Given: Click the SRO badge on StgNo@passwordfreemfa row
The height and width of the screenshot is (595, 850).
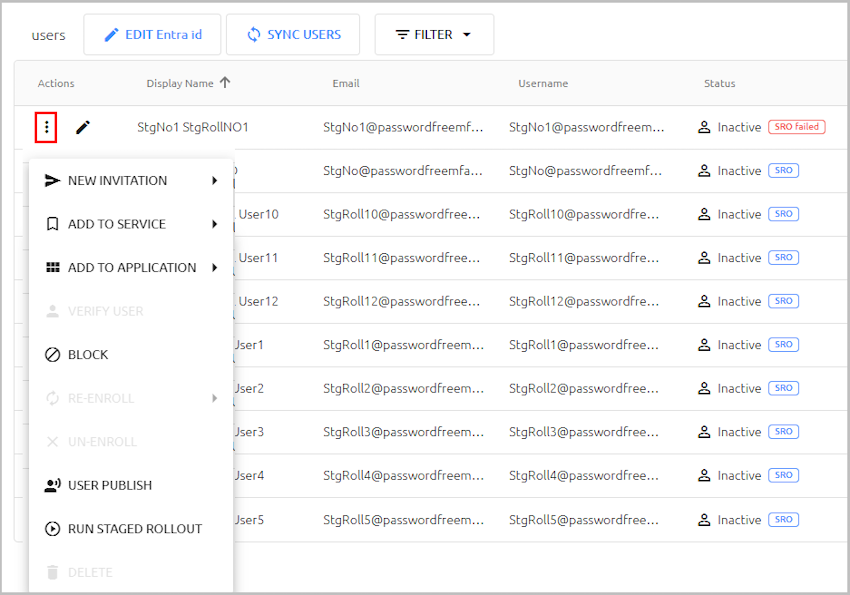Looking at the screenshot, I should [783, 171].
